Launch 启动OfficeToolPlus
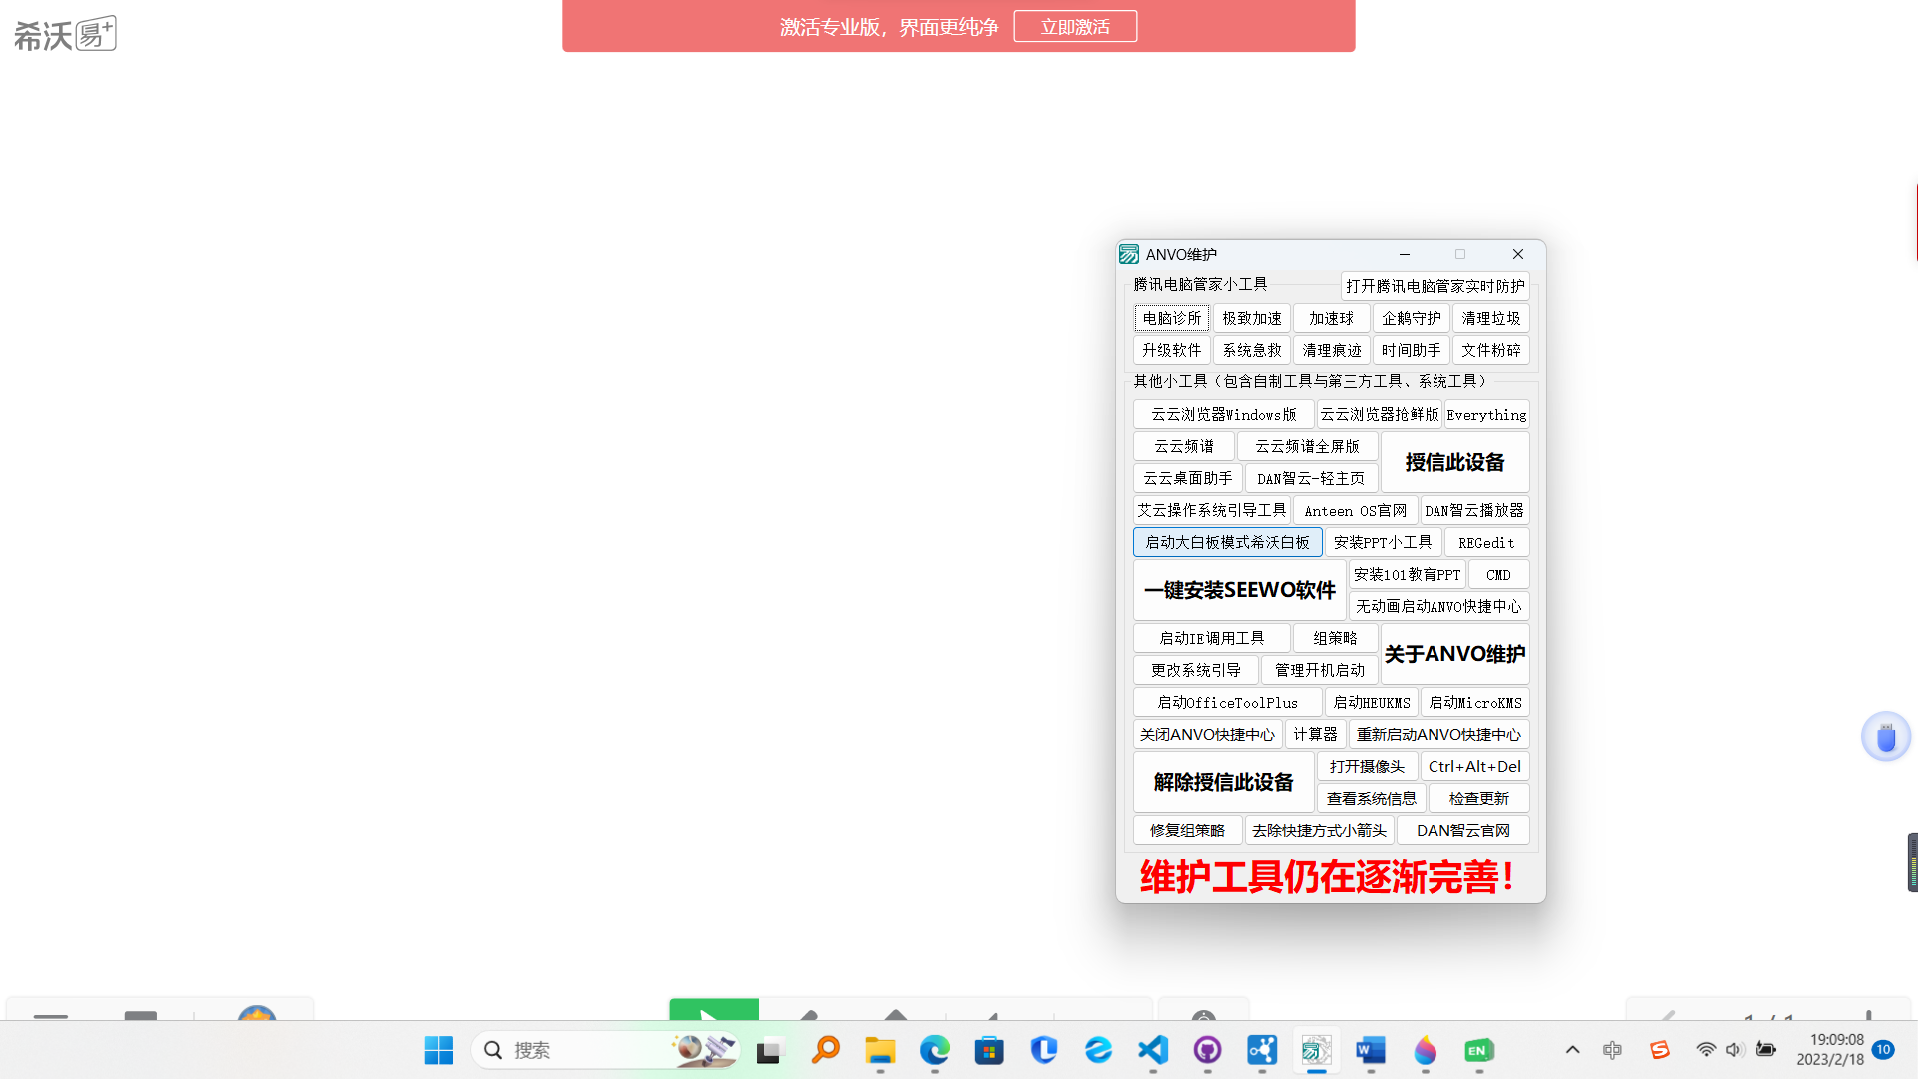The image size is (1918, 1079). [x=1228, y=702]
